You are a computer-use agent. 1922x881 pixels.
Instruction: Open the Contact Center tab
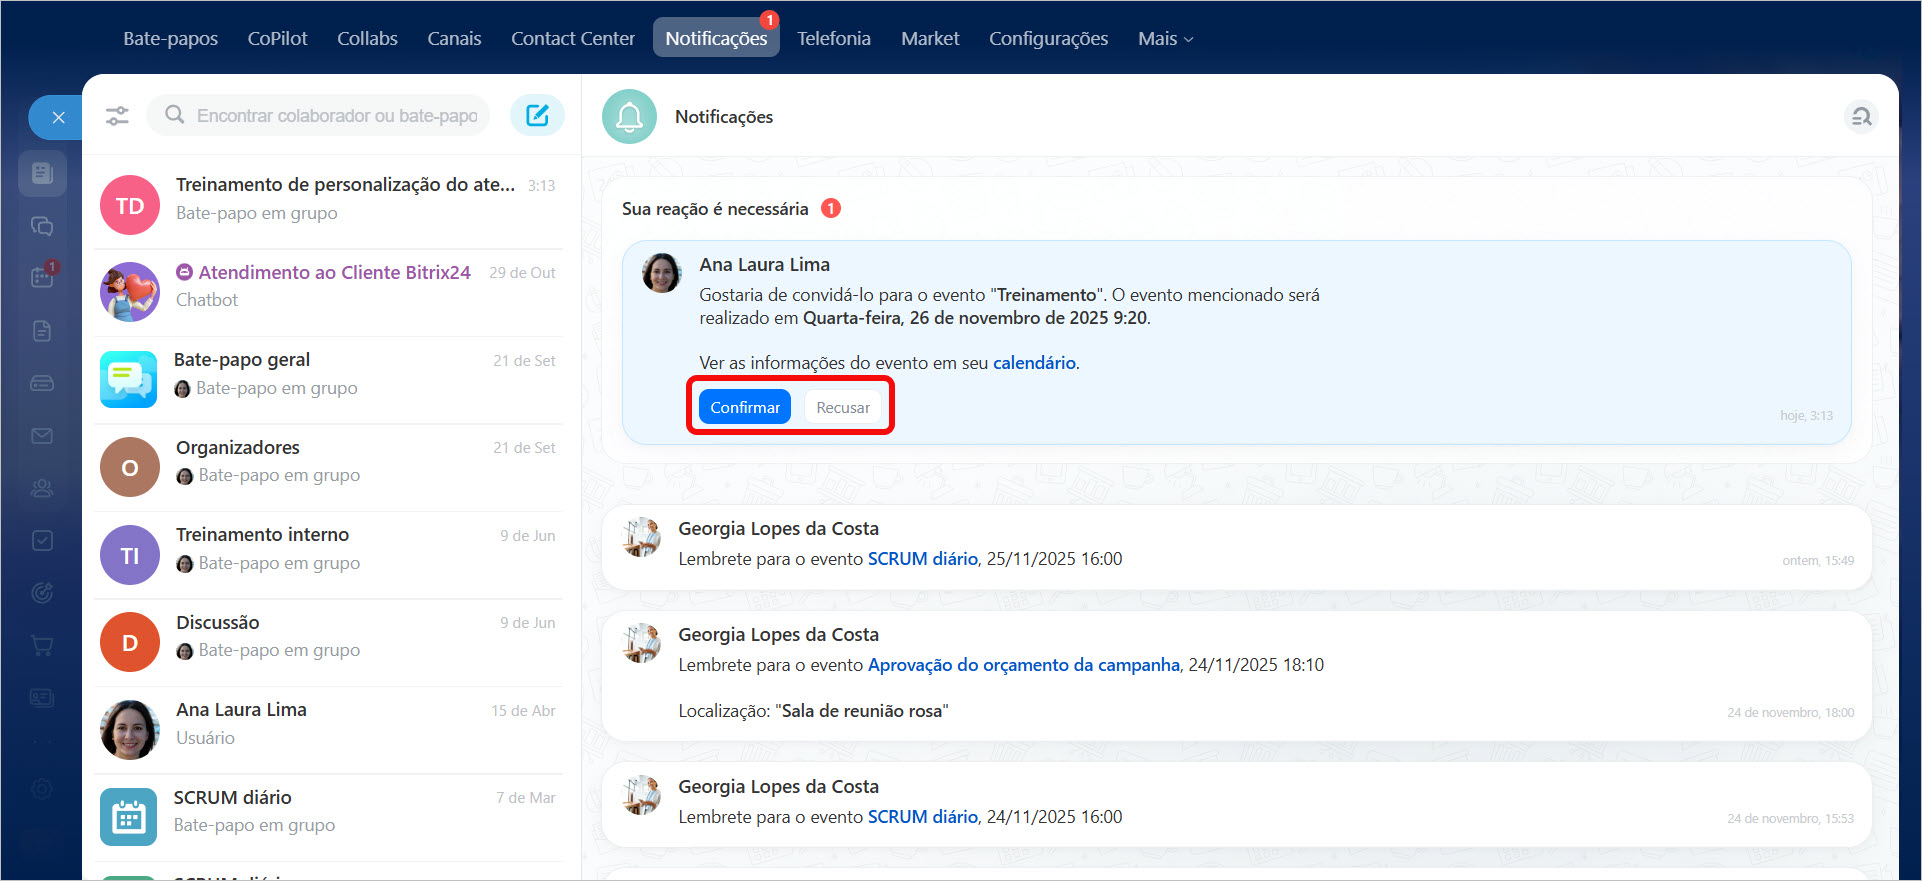click(x=572, y=39)
